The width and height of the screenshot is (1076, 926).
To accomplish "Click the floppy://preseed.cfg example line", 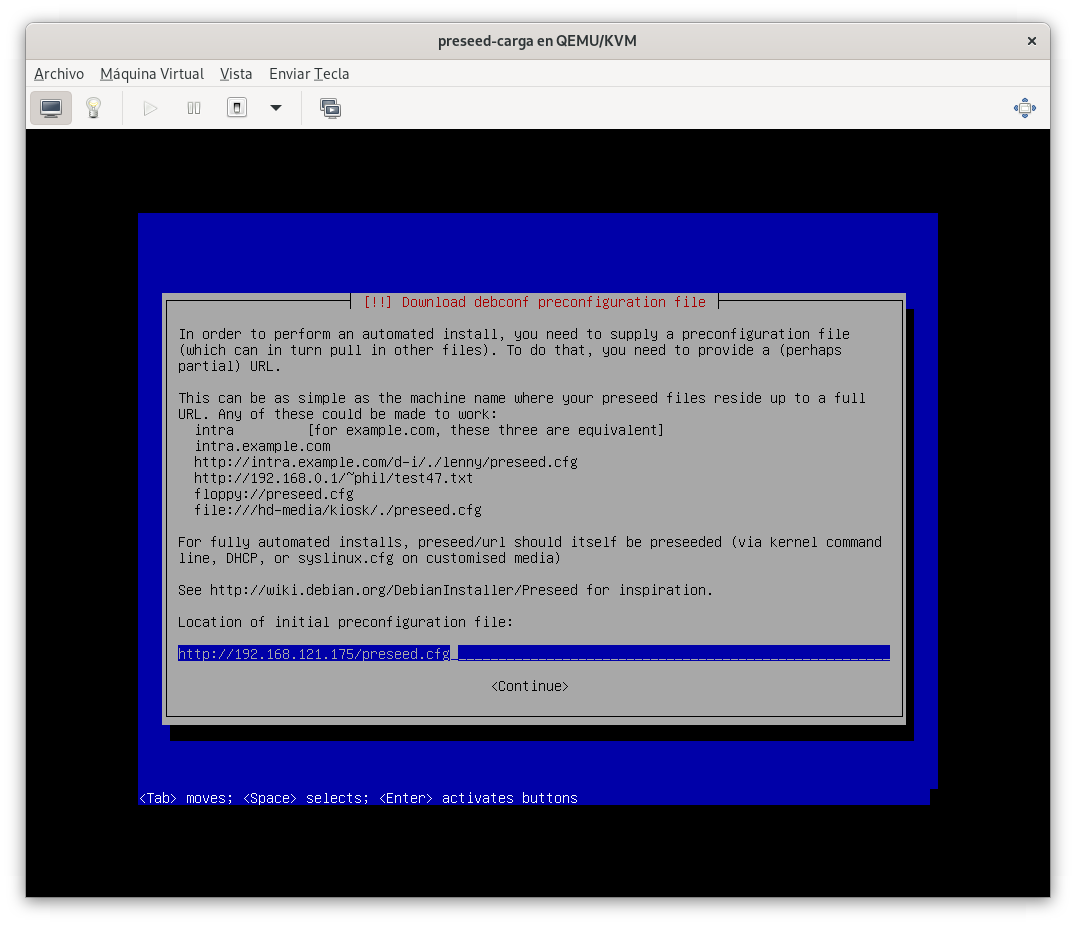I will click(274, 494).
